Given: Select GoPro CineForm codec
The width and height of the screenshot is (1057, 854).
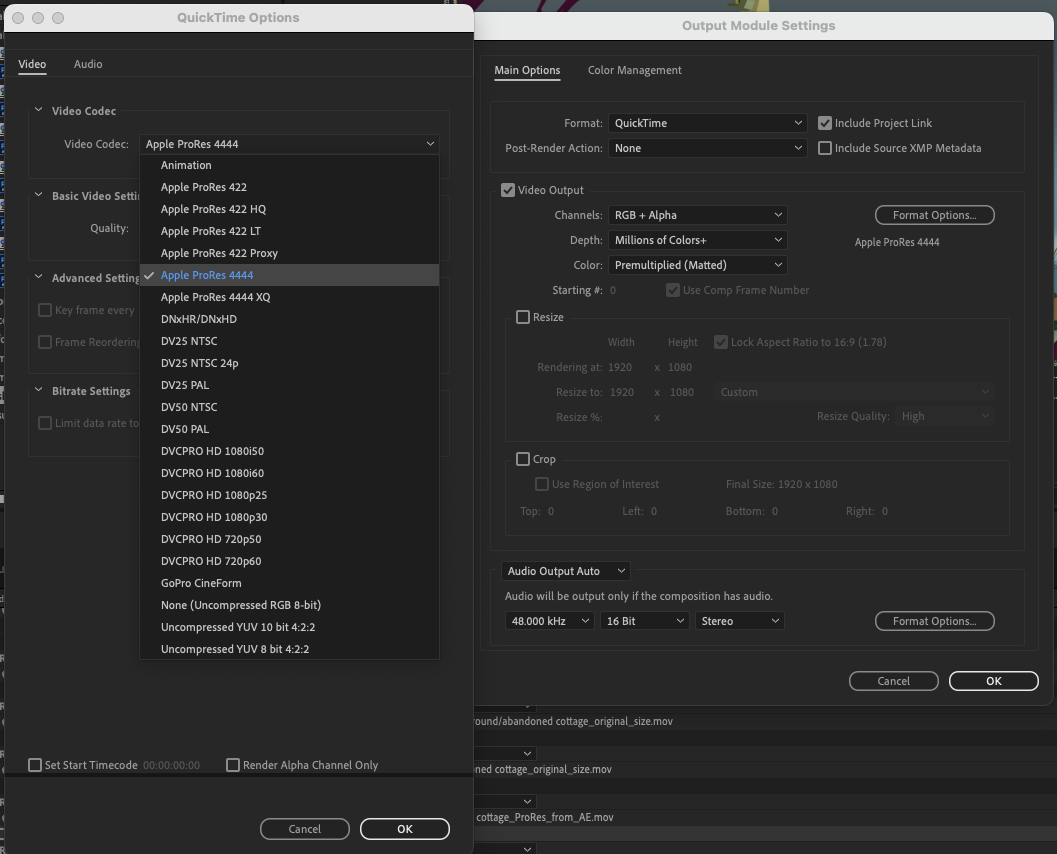Looking at the screenshot, I should 289,583.
